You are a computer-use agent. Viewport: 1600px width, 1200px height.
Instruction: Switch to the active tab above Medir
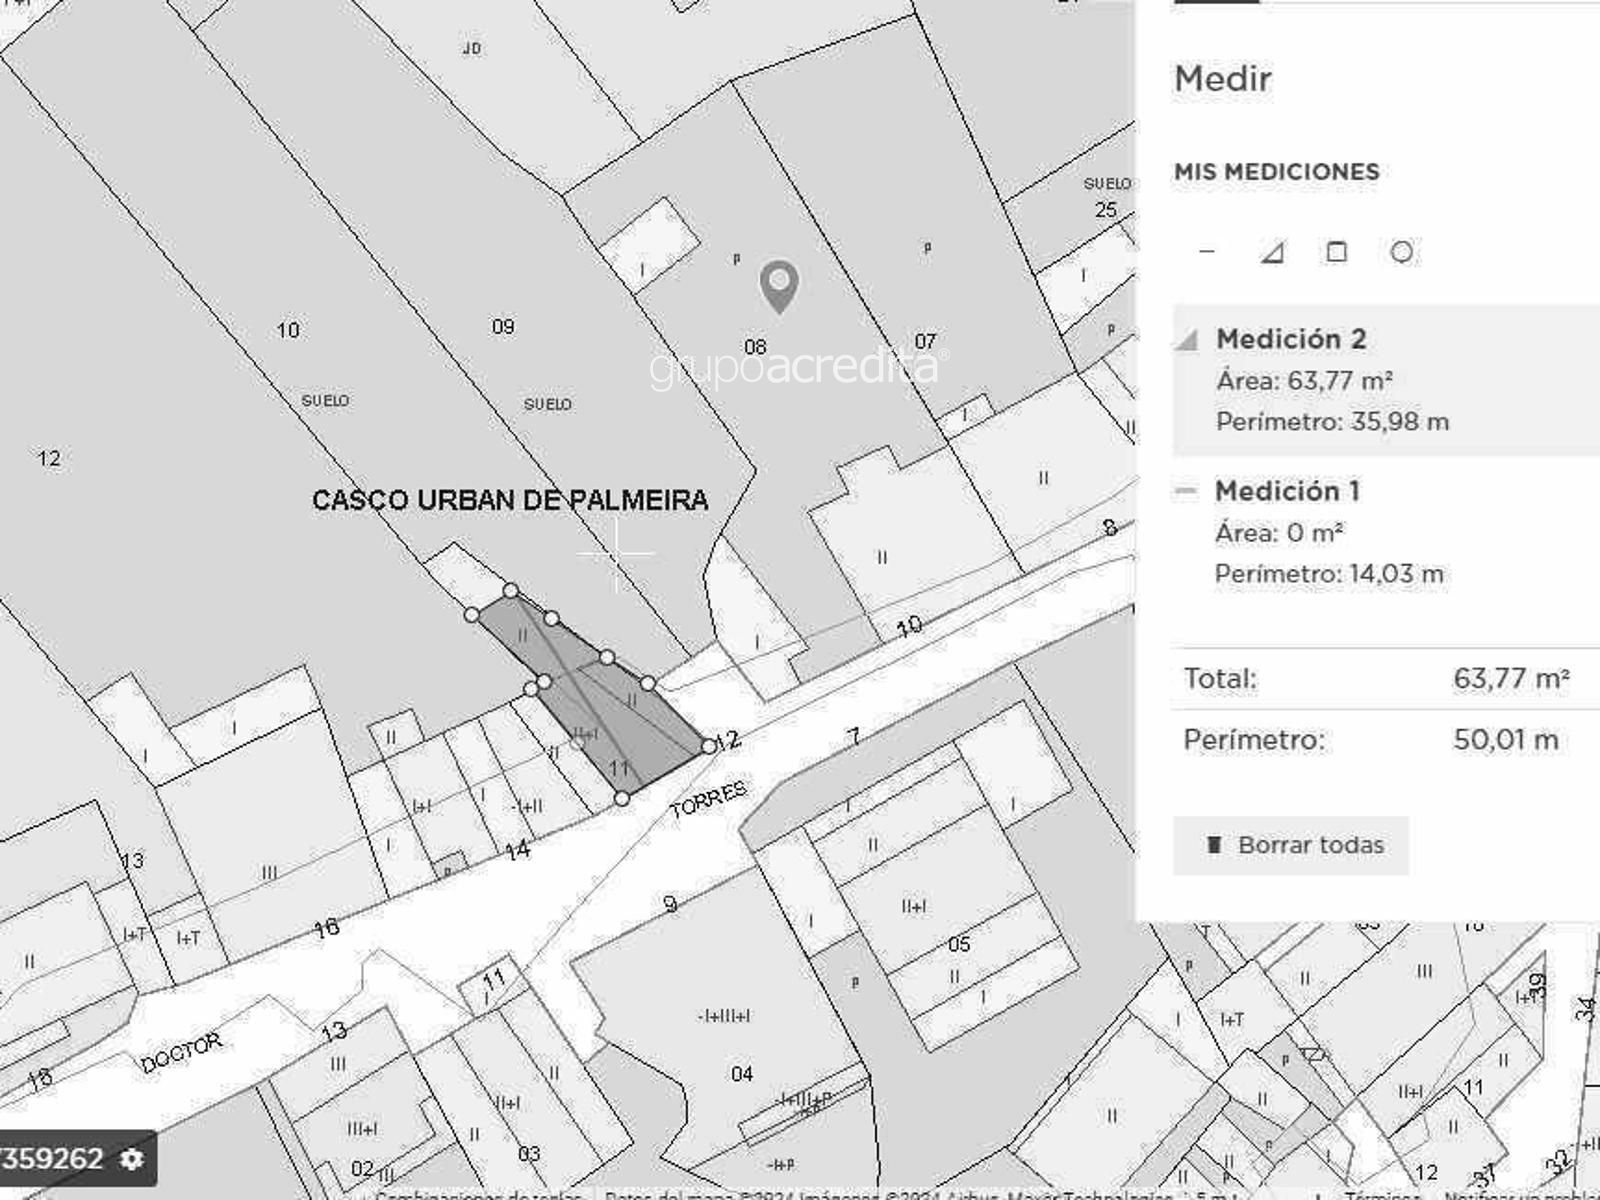(x=1216, y=2)
